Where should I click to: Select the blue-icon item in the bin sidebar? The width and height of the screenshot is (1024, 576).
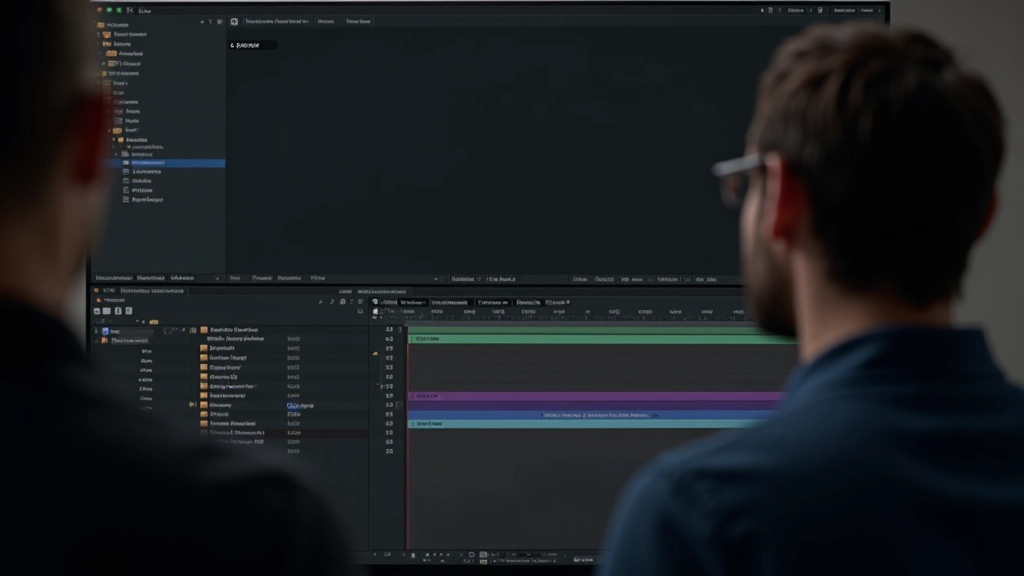click(110, 331)
